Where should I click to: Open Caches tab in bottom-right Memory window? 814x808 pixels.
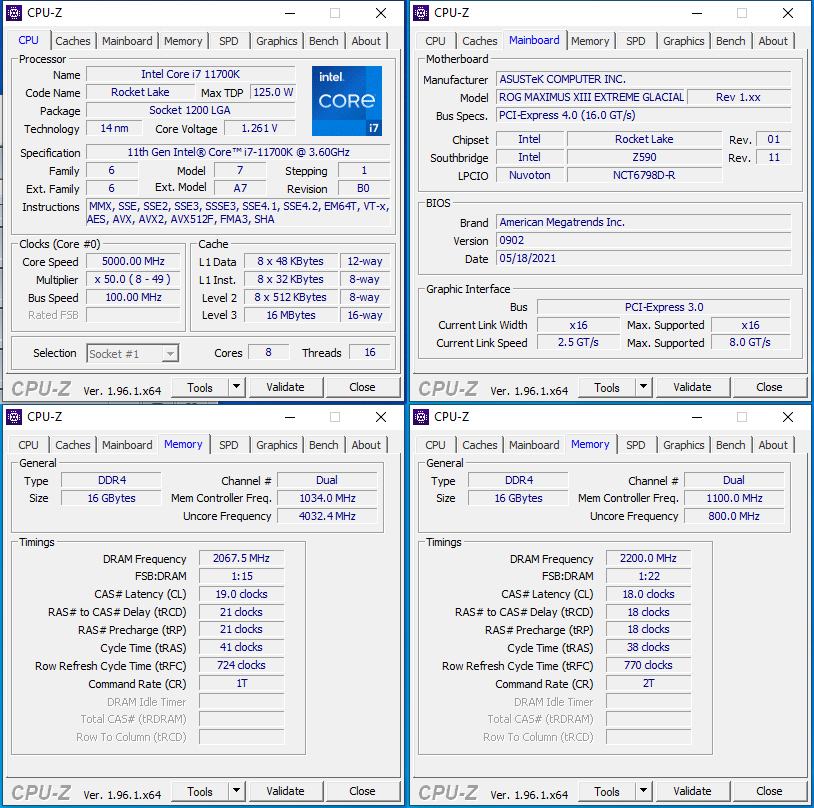click(480, 445)
